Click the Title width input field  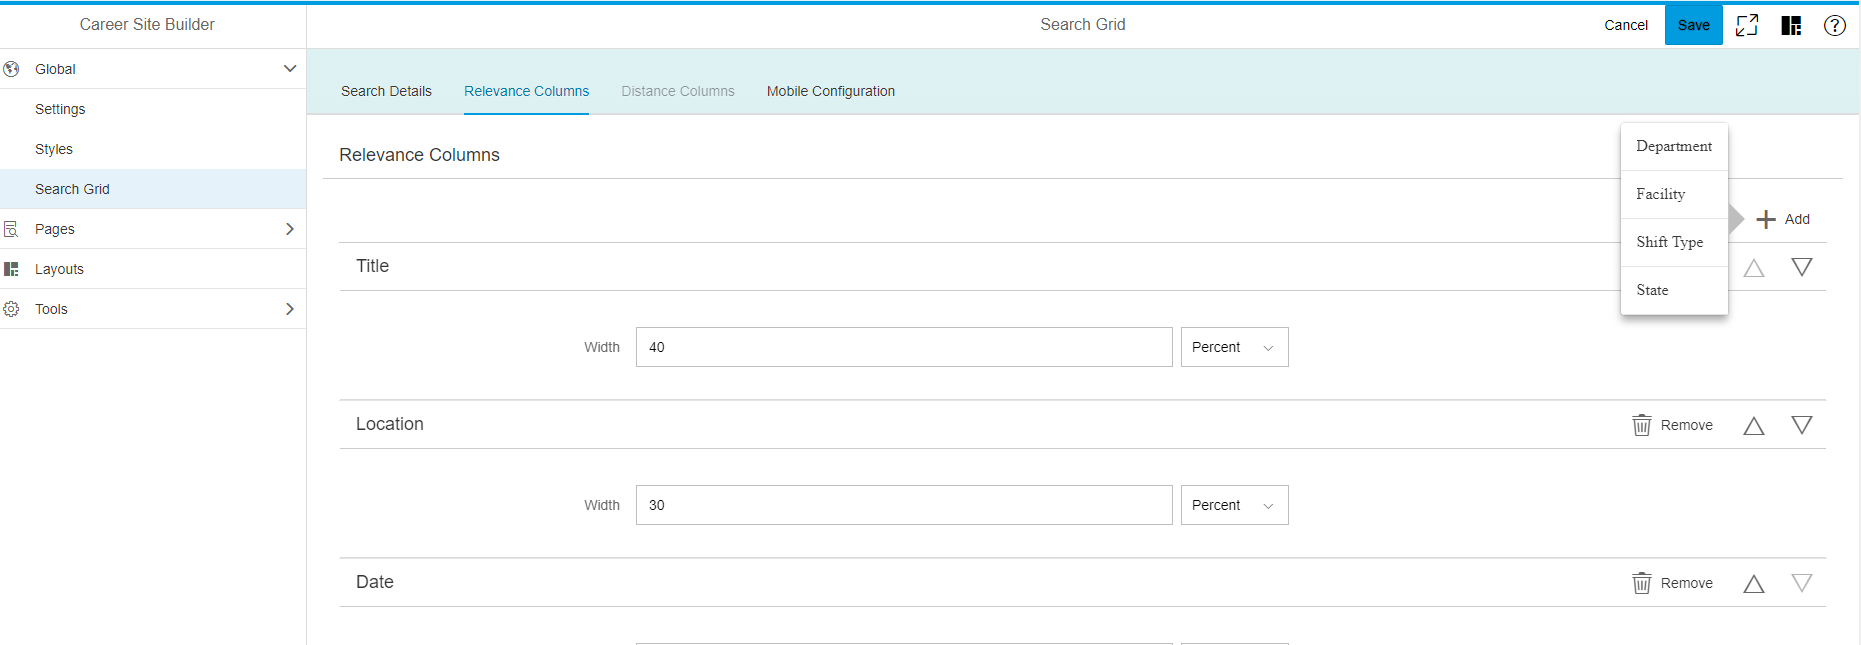click(x=904, y=347)
